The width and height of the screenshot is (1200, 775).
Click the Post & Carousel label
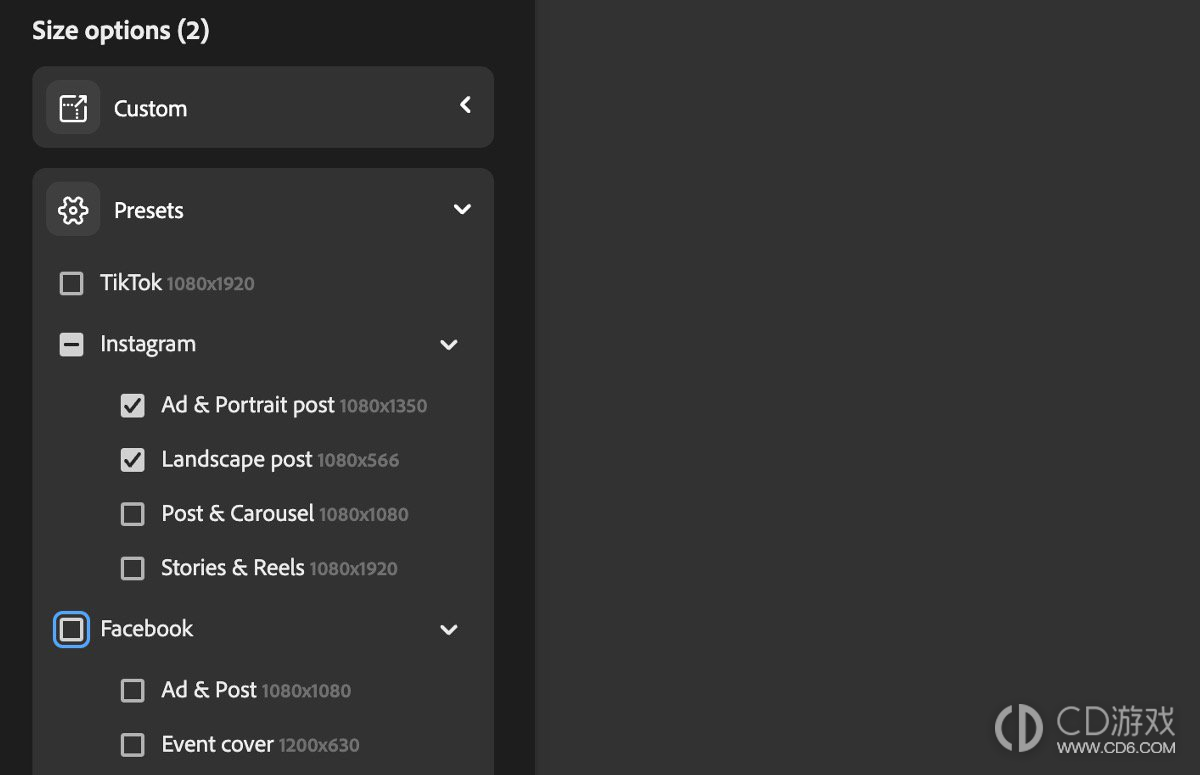(x=238, y=513)
